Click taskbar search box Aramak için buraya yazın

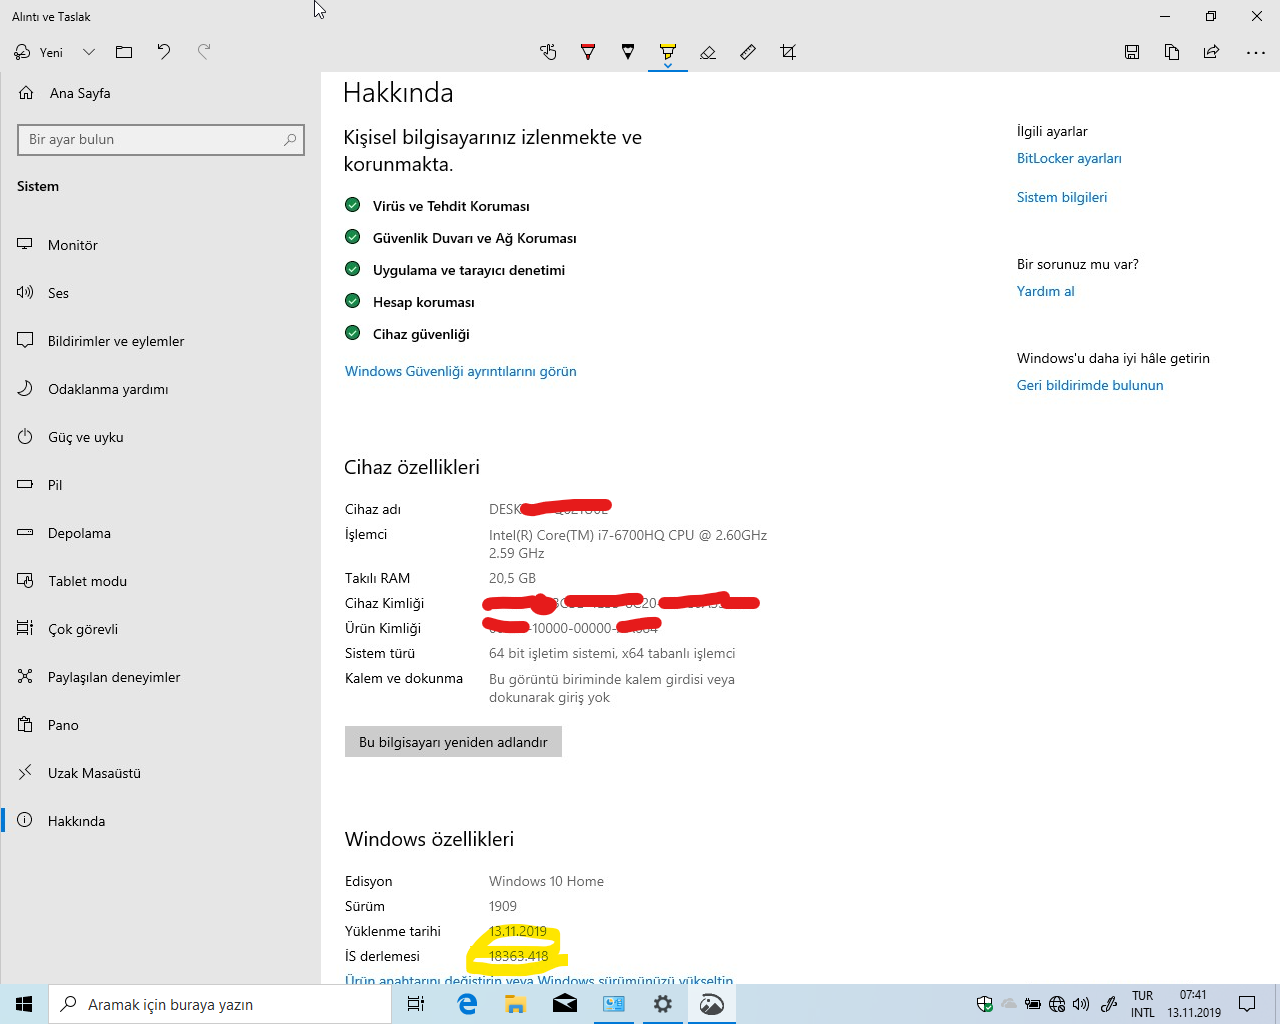[220, 1004]
